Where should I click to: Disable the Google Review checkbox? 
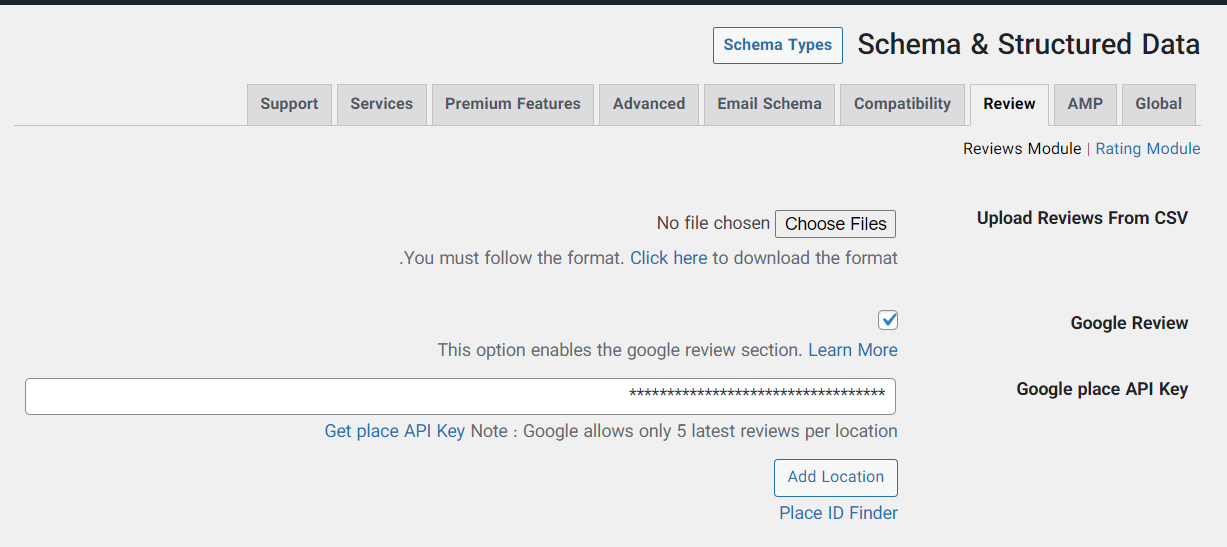(888, 321)
